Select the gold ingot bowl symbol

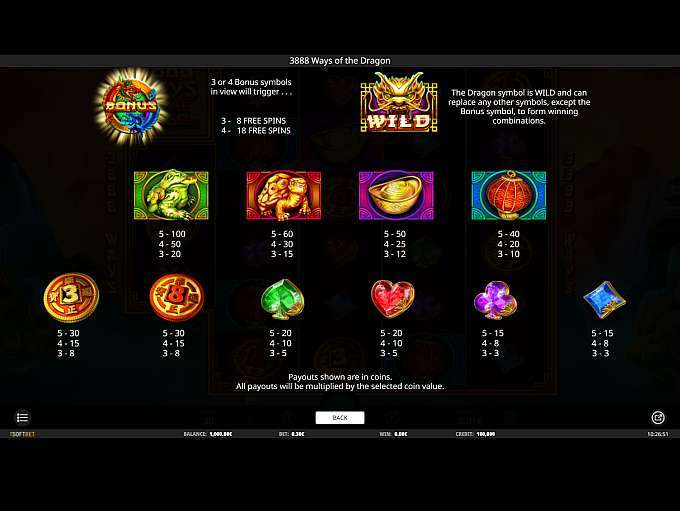point(396,195)
